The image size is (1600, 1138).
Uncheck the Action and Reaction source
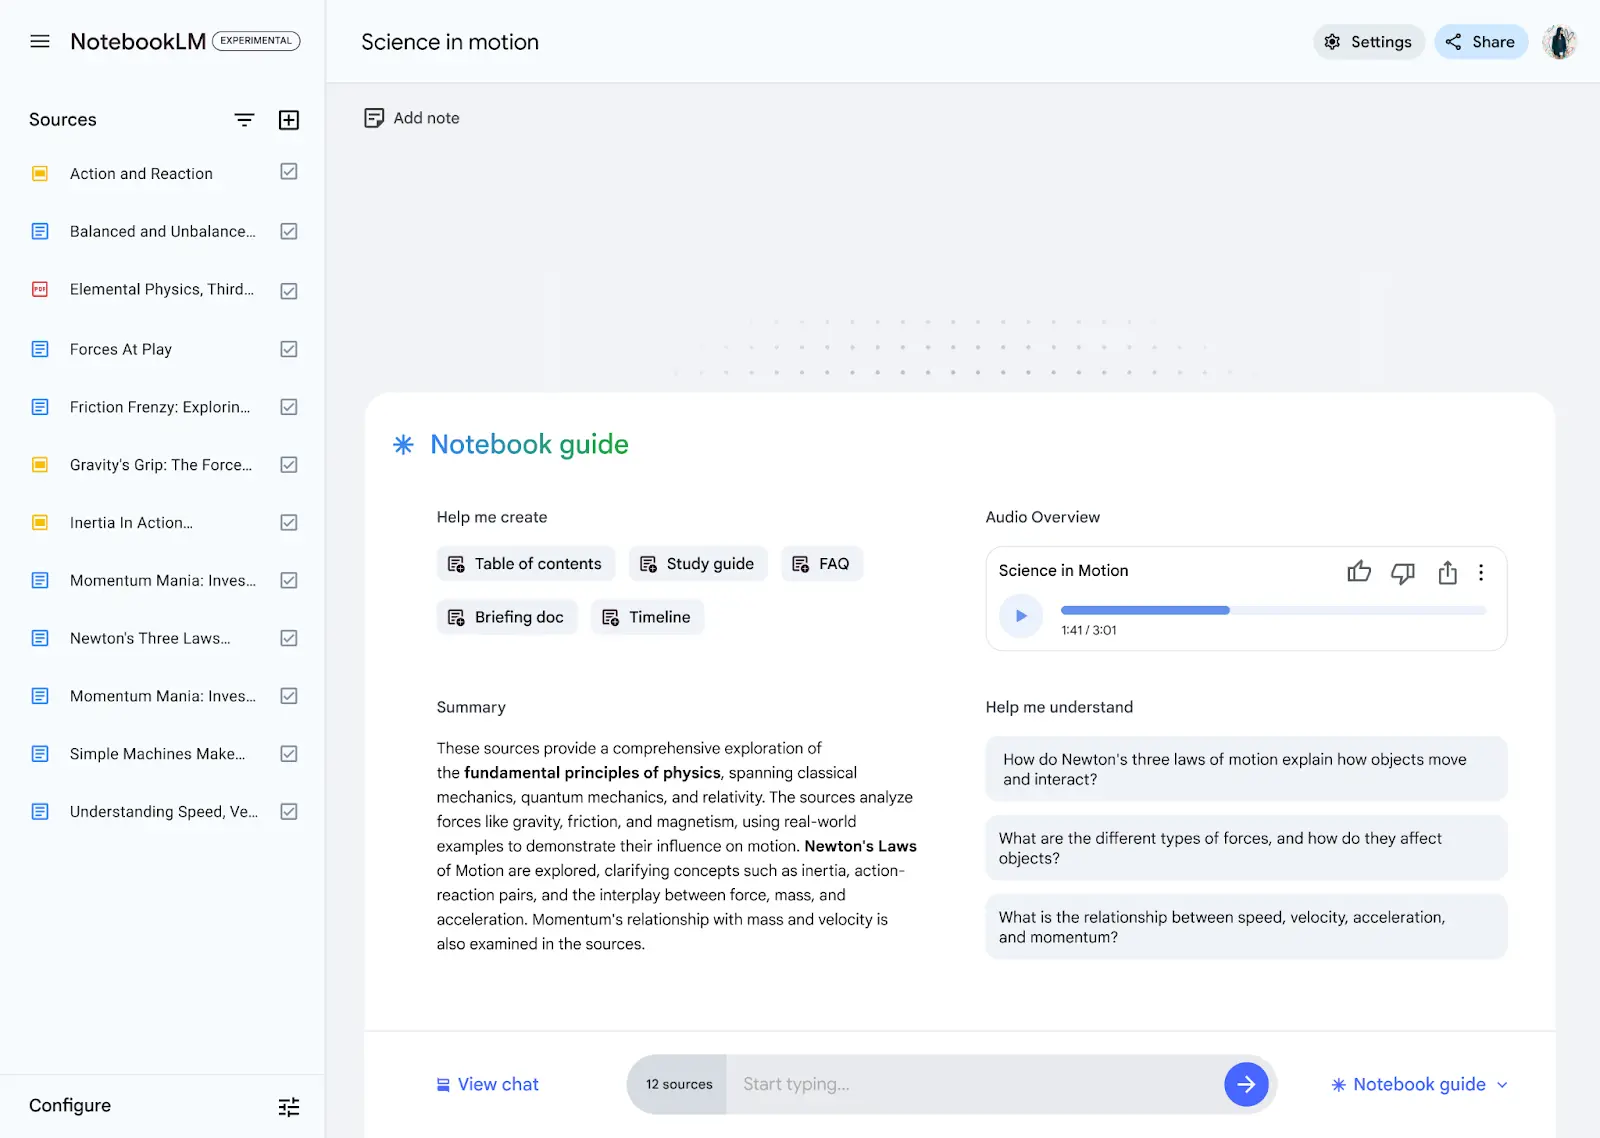[x=288, y=172]
